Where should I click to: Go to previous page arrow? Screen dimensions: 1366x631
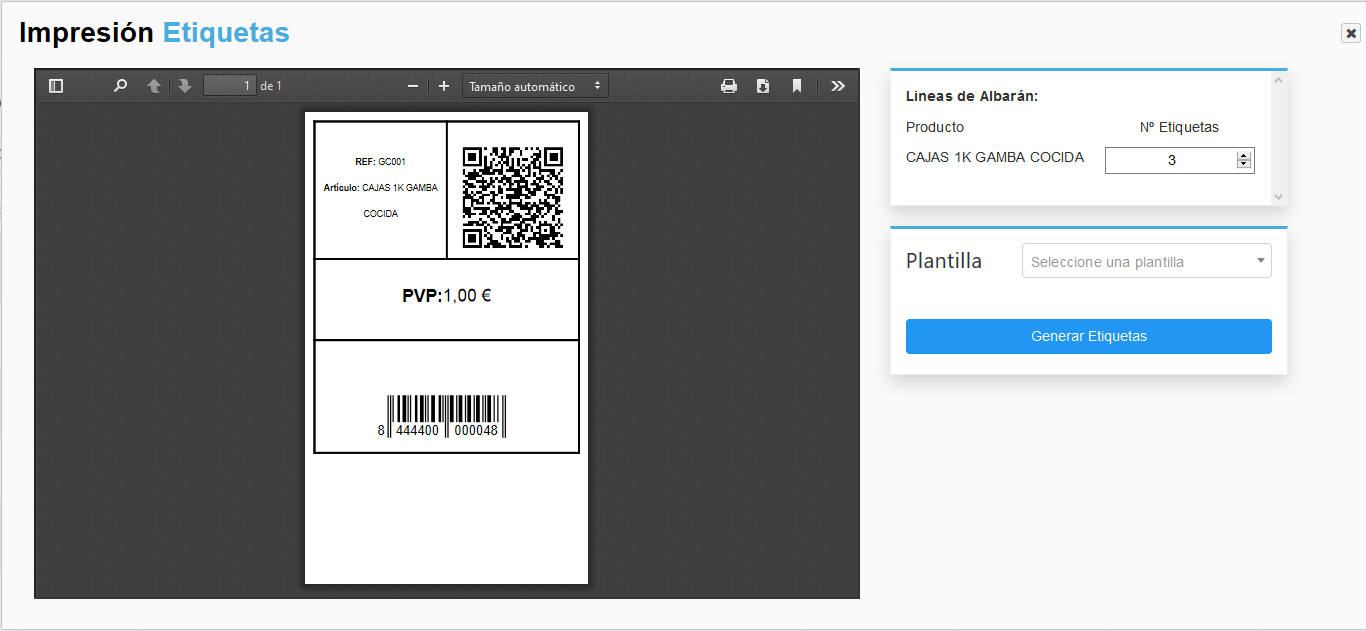pos(154,86)
